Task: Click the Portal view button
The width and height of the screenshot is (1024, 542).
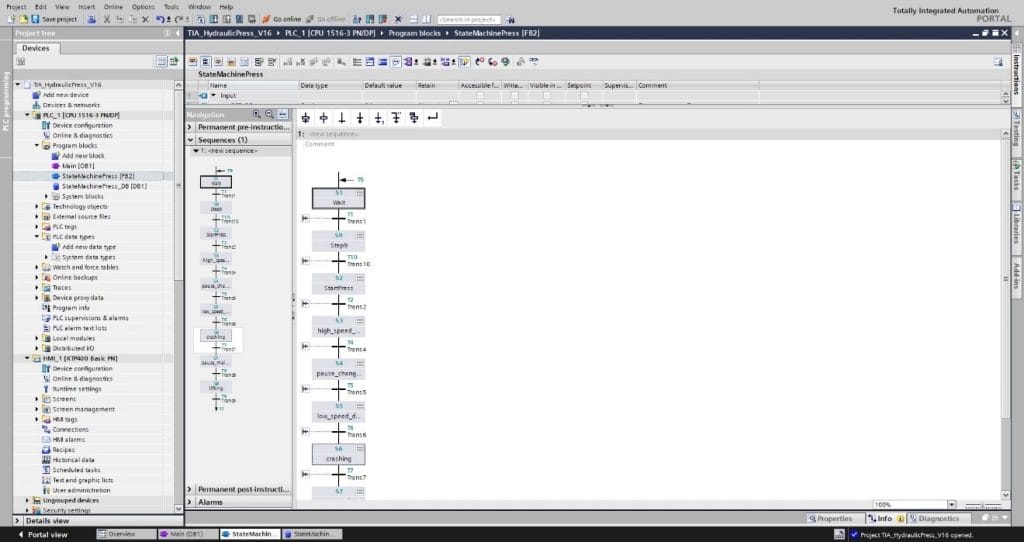Action: (42, 534)
